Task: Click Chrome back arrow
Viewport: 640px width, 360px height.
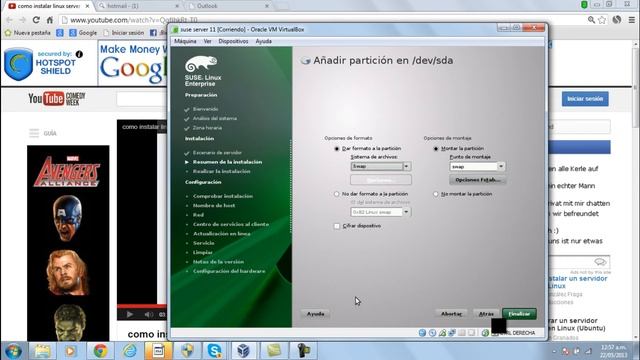Action: (x=9, y=20)
